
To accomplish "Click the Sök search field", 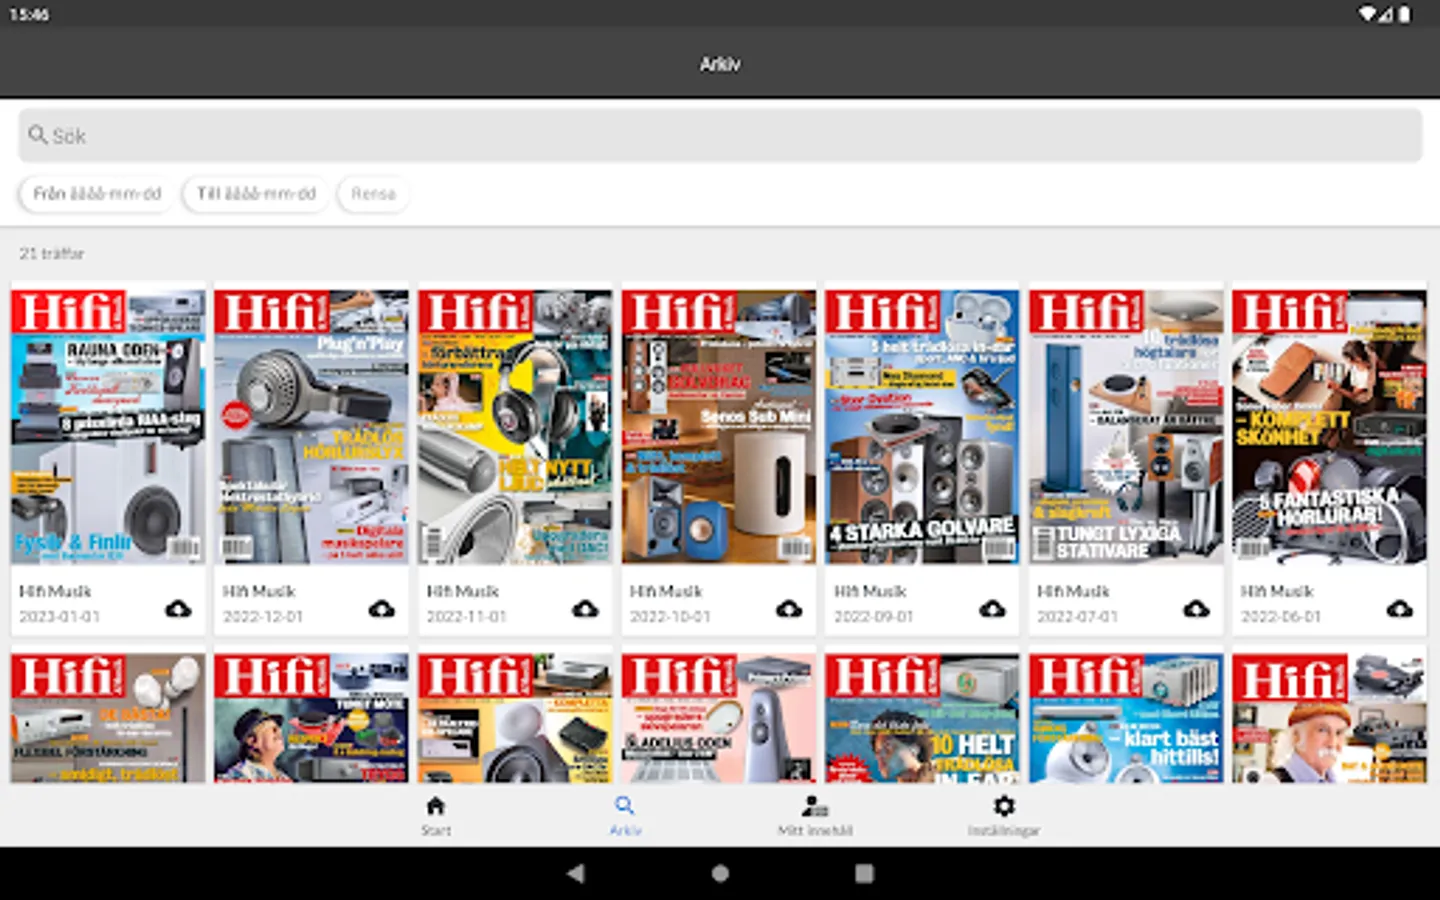I will (720, 135).
